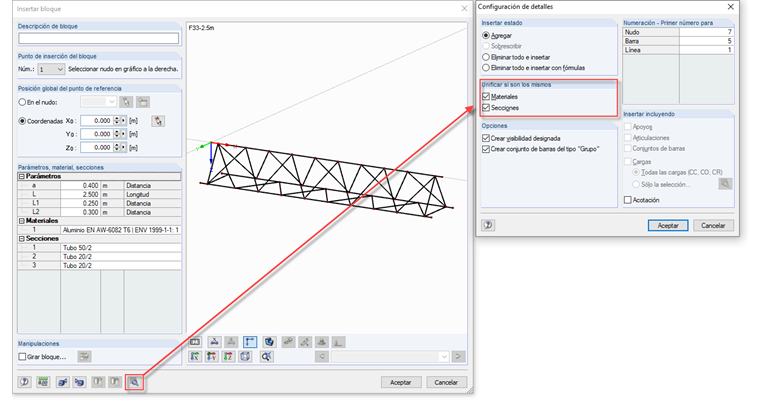This screenshot has height=408, width=760.
Task: Collapse the Materiales tree group
Action: pos(22,220)
